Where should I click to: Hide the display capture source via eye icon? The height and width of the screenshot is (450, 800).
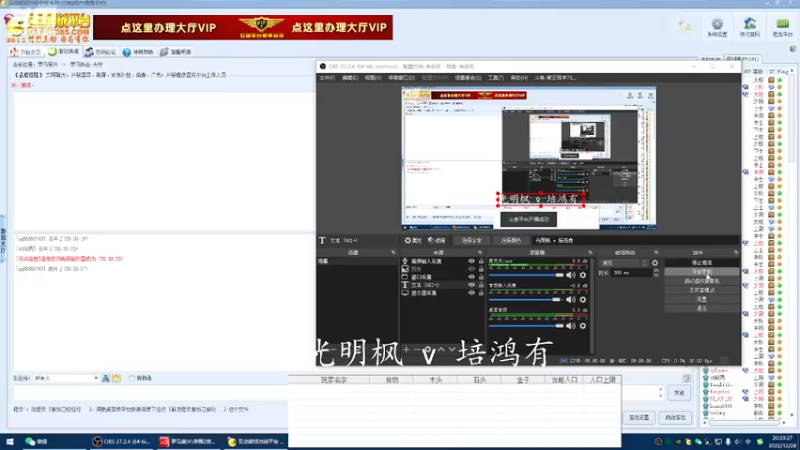pyautogui.click(x=471, y=293)
